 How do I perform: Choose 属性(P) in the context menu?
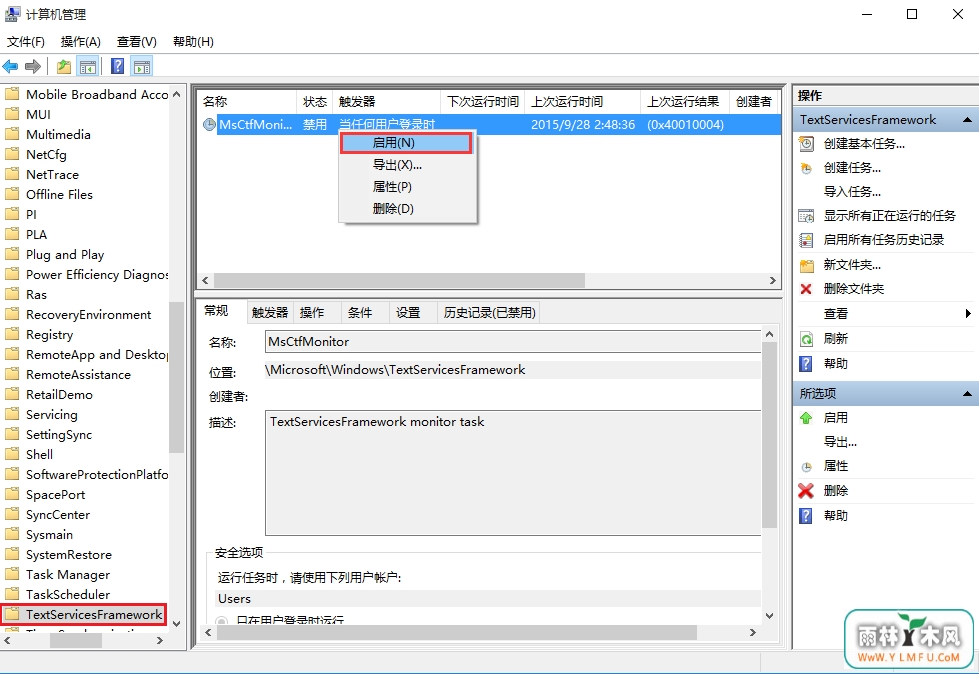click(408, 187)
